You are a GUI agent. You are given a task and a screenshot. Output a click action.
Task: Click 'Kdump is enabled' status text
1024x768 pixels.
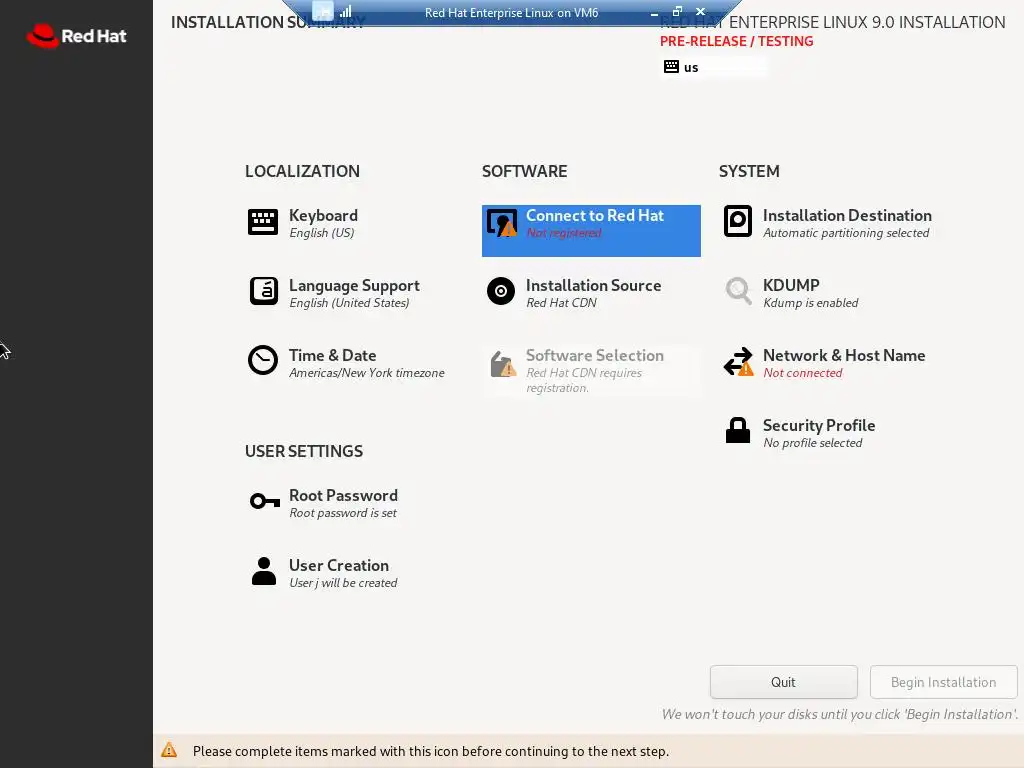point(810,303)
